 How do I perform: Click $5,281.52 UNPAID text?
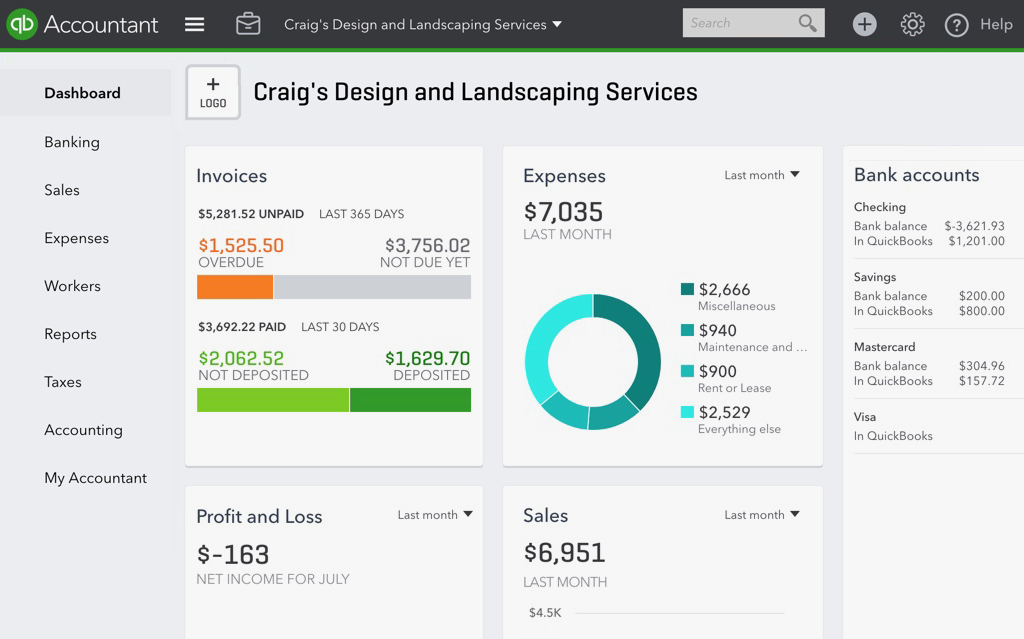[251, 214]
